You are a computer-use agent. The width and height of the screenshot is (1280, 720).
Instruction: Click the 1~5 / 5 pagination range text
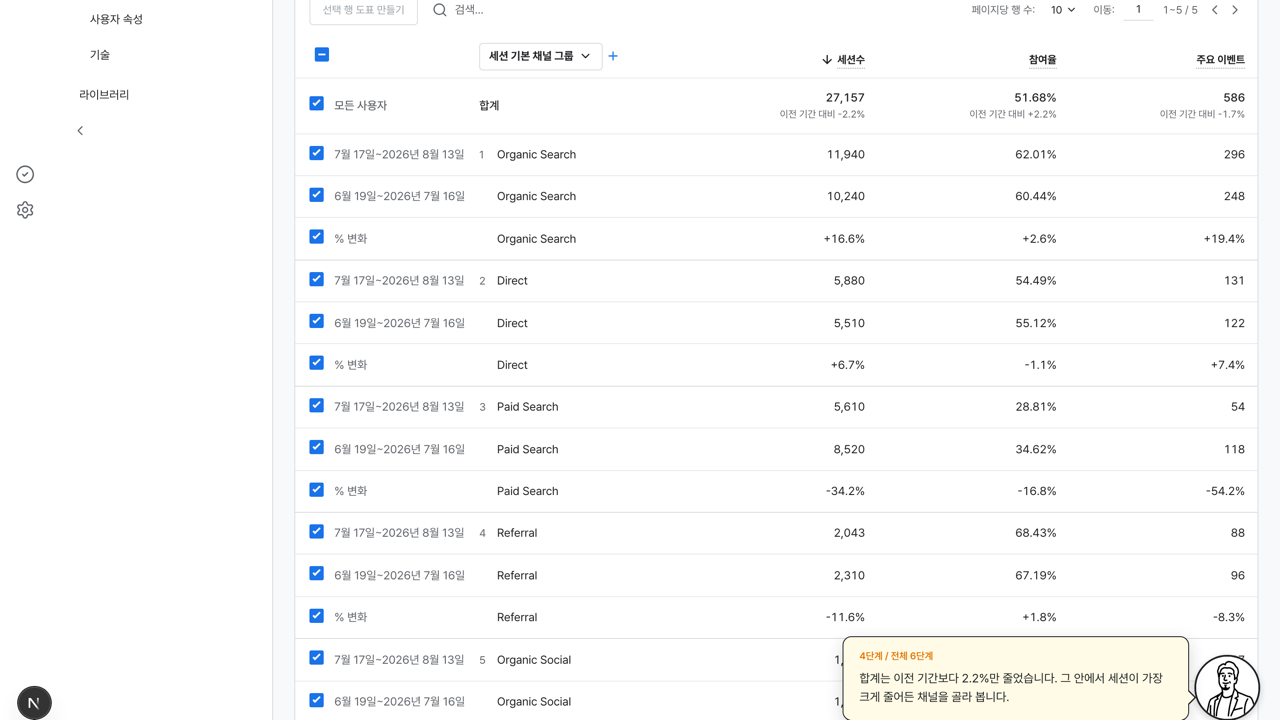pos(1180,10)
